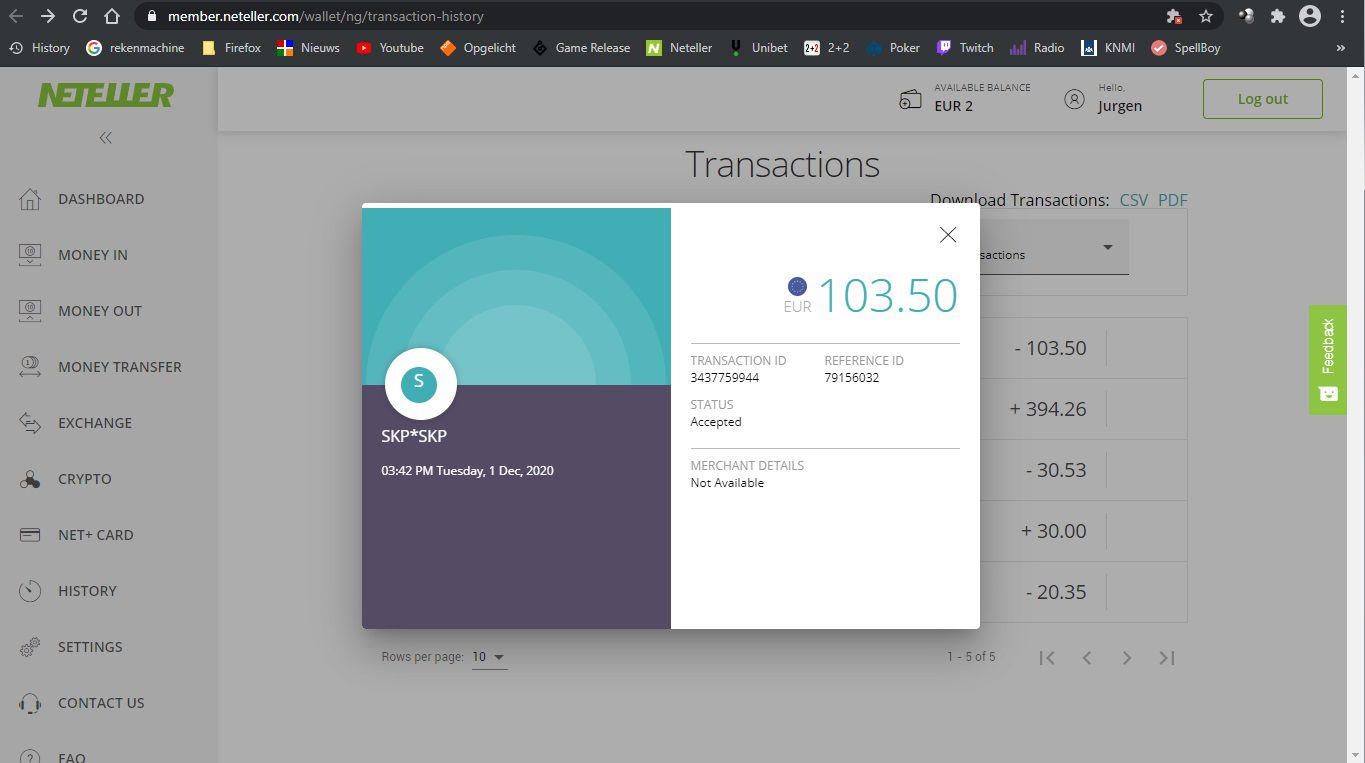
Task: Open the FAQ question mark icon
Action: tap(30, 757)
